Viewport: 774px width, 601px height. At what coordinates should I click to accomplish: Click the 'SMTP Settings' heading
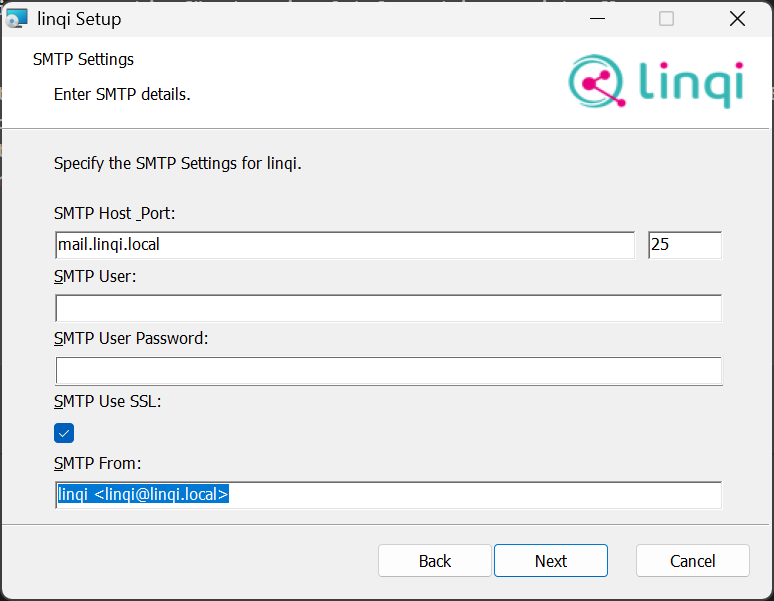83,60
